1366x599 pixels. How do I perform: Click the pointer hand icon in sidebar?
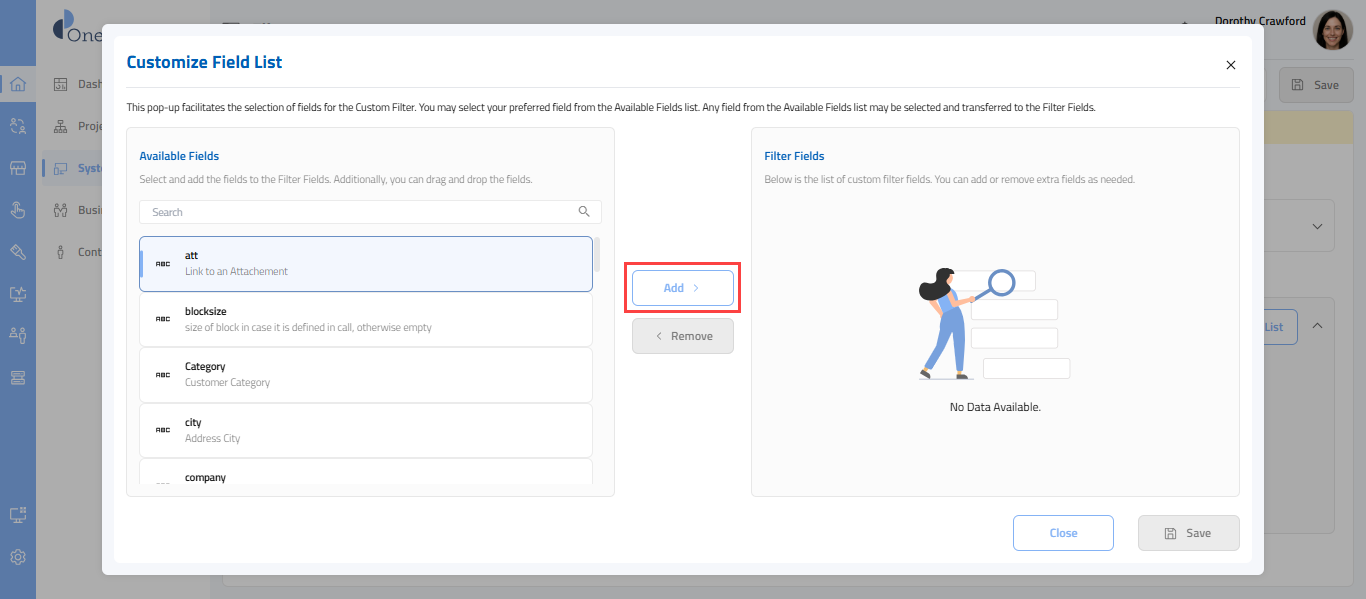pyautogui.click(x=17, y=210)
